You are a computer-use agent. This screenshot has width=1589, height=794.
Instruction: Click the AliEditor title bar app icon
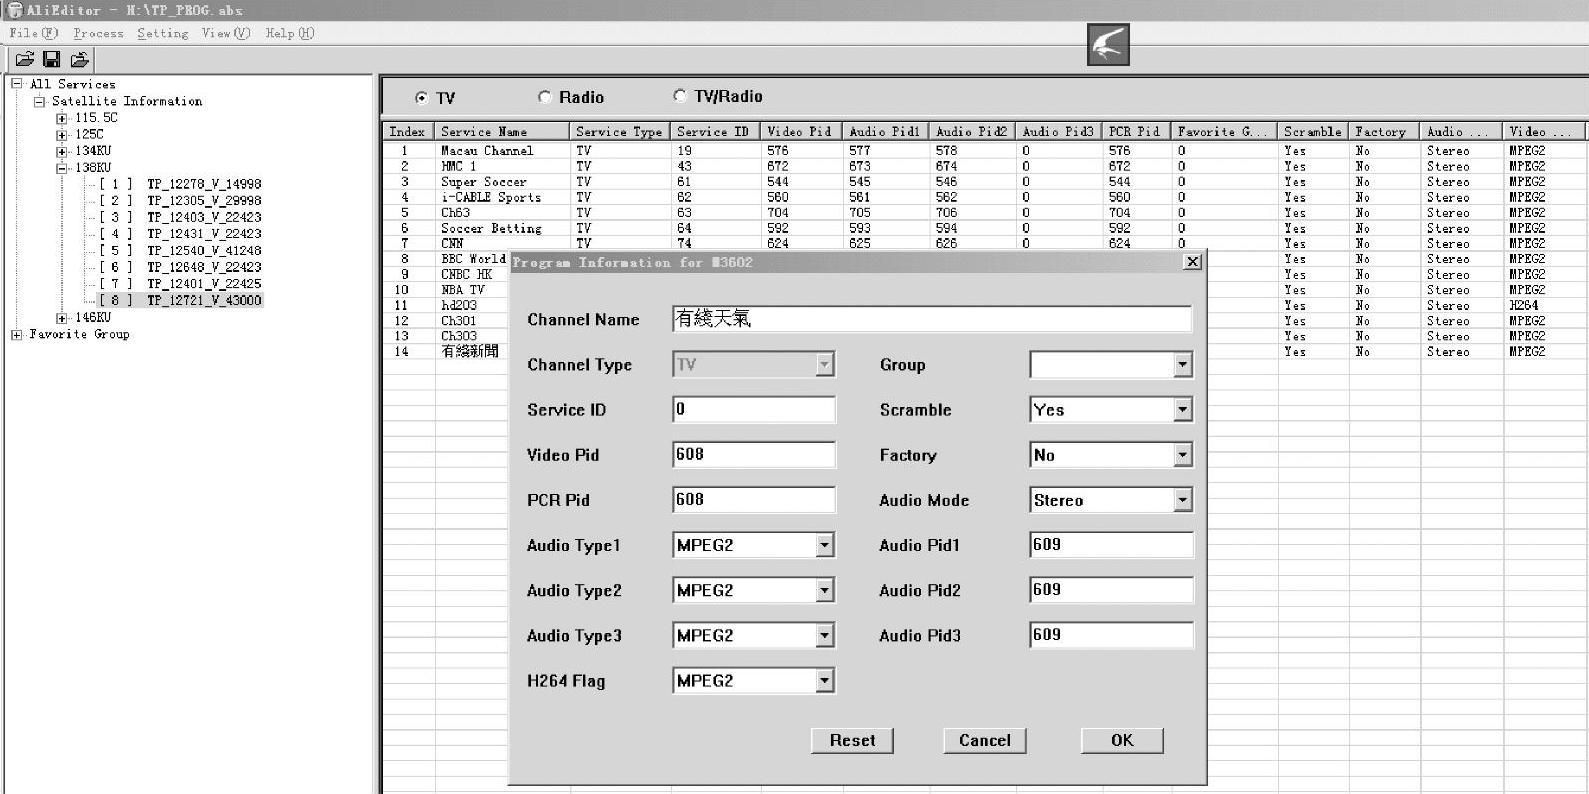click(x=14, y=10)
